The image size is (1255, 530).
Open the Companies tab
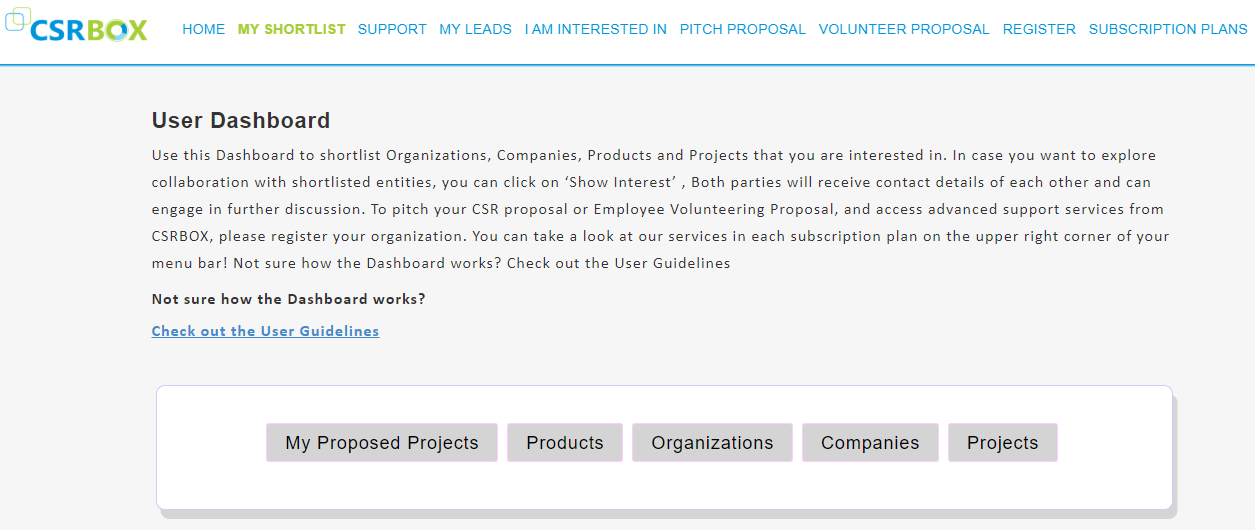click(x=870, y=443)
